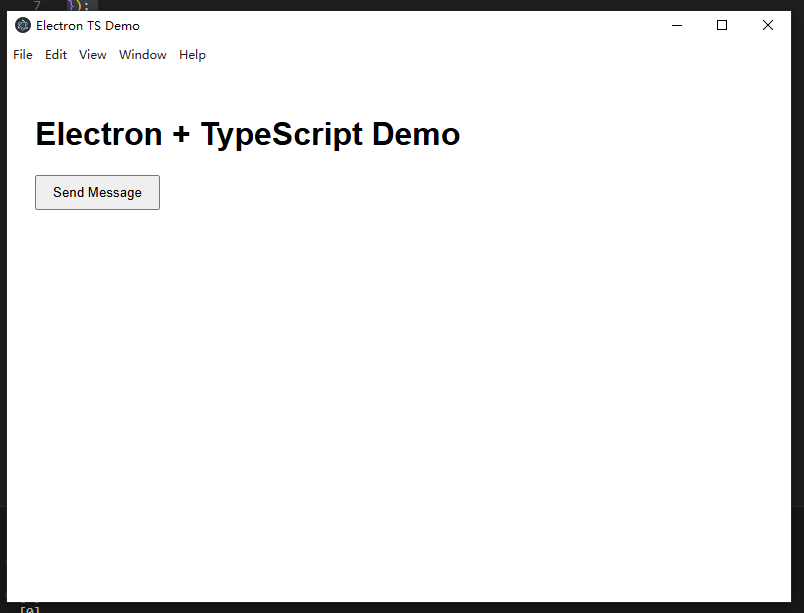The image size is (804, 613).
Task: Maximize the Electron TS Demo window
Action: [722, 25]
